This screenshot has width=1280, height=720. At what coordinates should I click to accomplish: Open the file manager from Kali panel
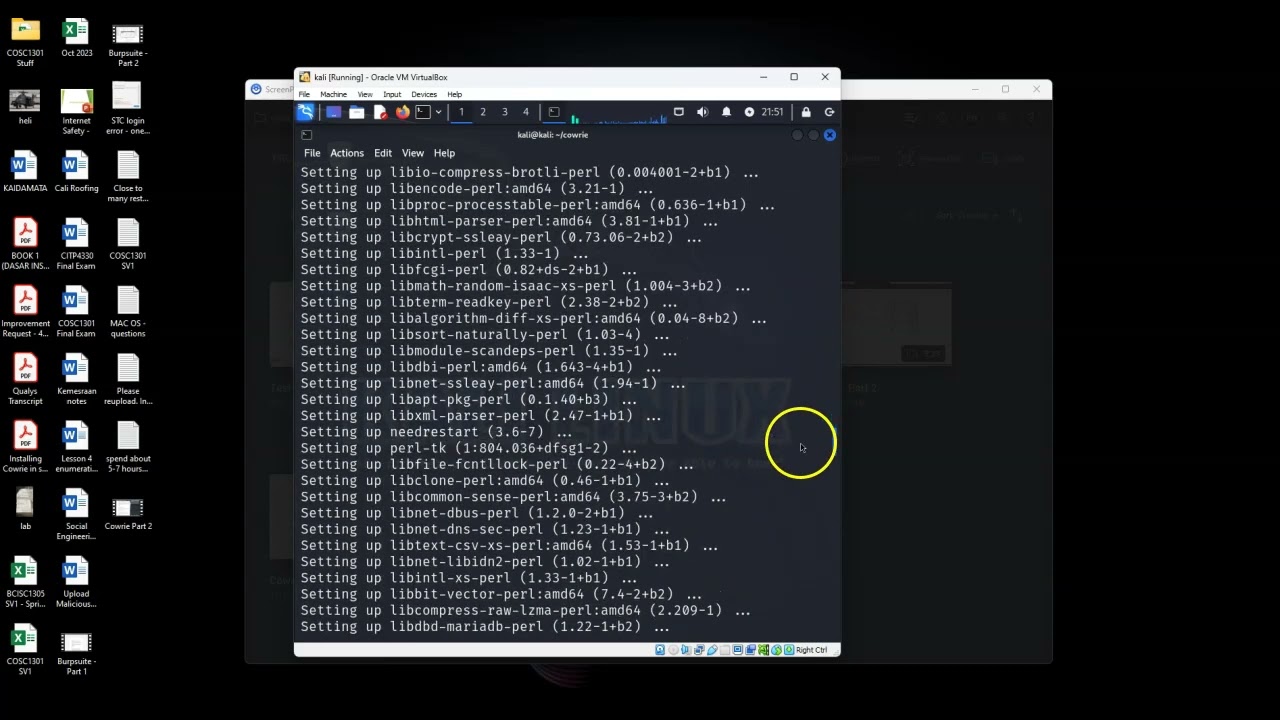coord(357,112)
